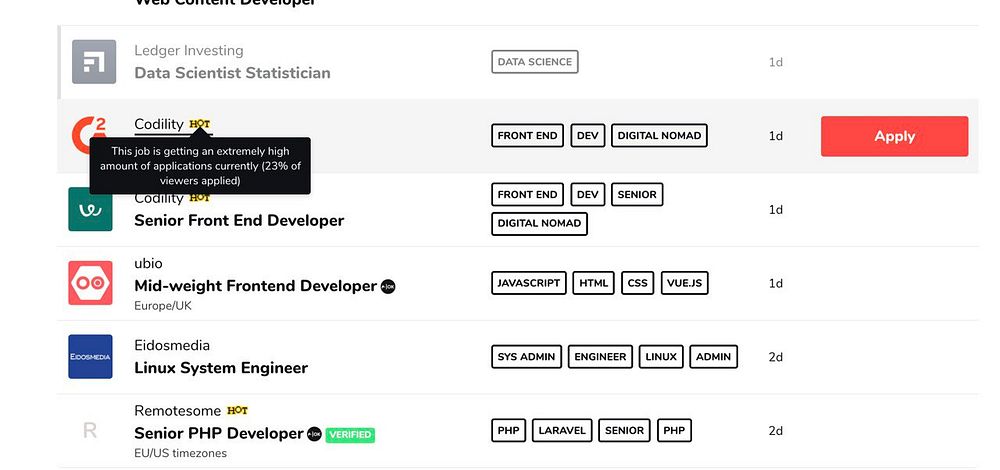Click the HOT badge next to Remotesome
This screenshot has height=470, width=1000.
click(237, 410)
